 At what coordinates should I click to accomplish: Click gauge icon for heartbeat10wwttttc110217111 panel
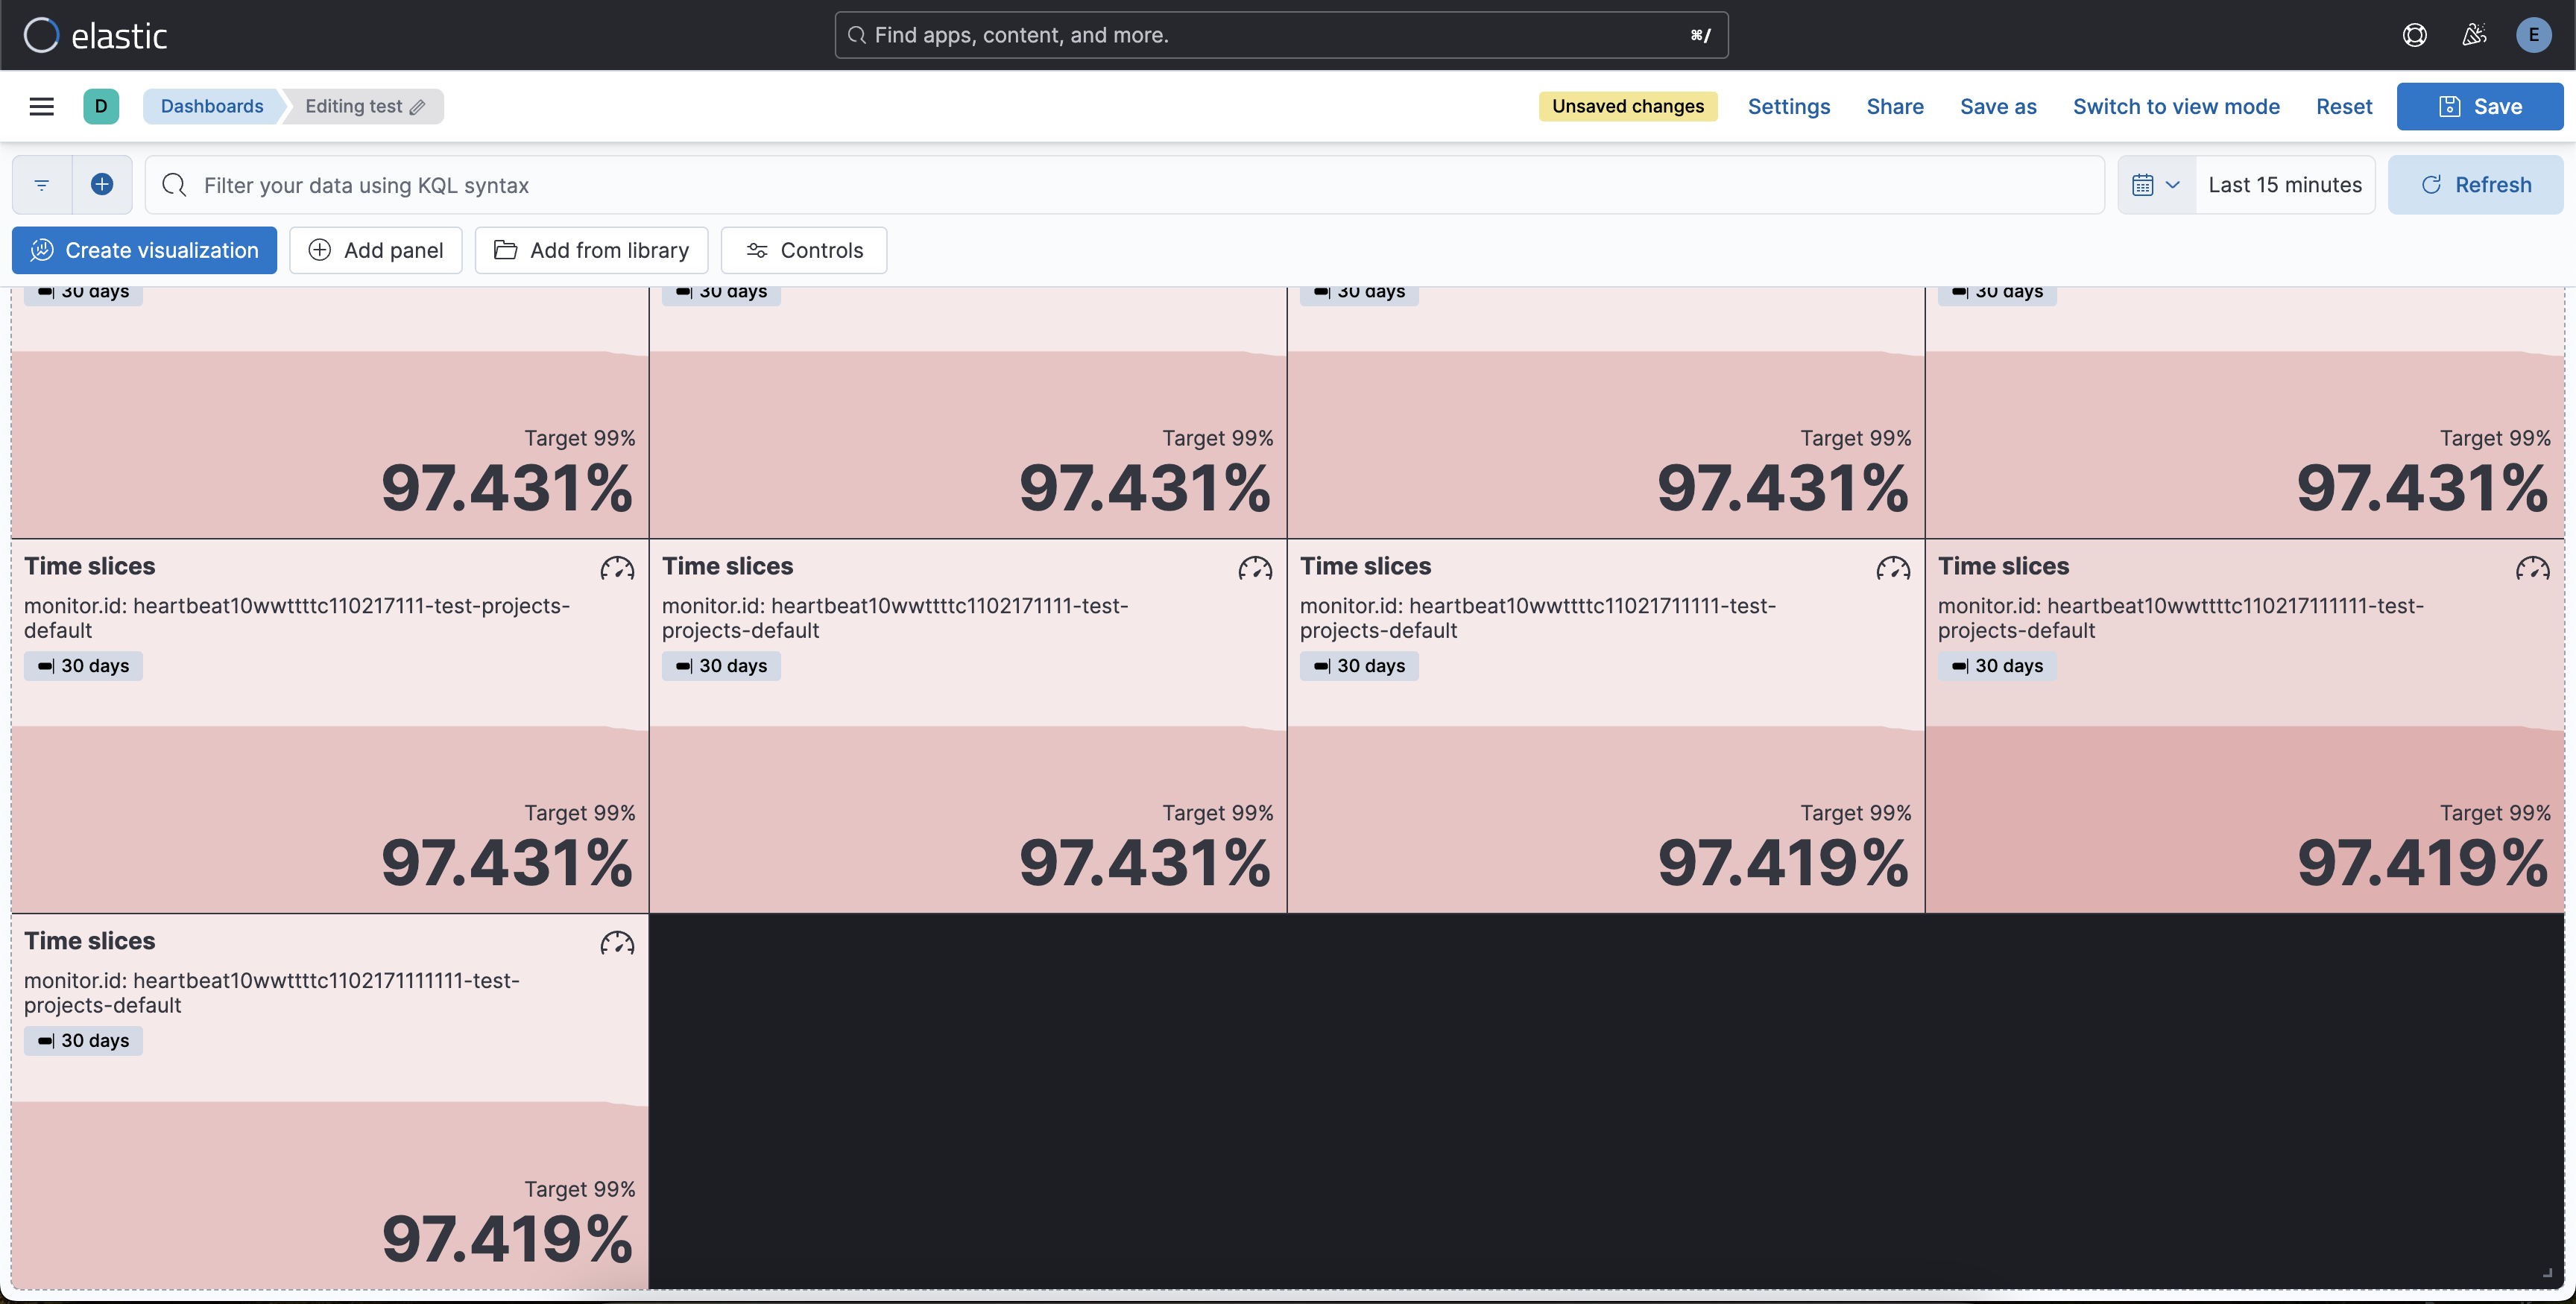pos(617,568)
